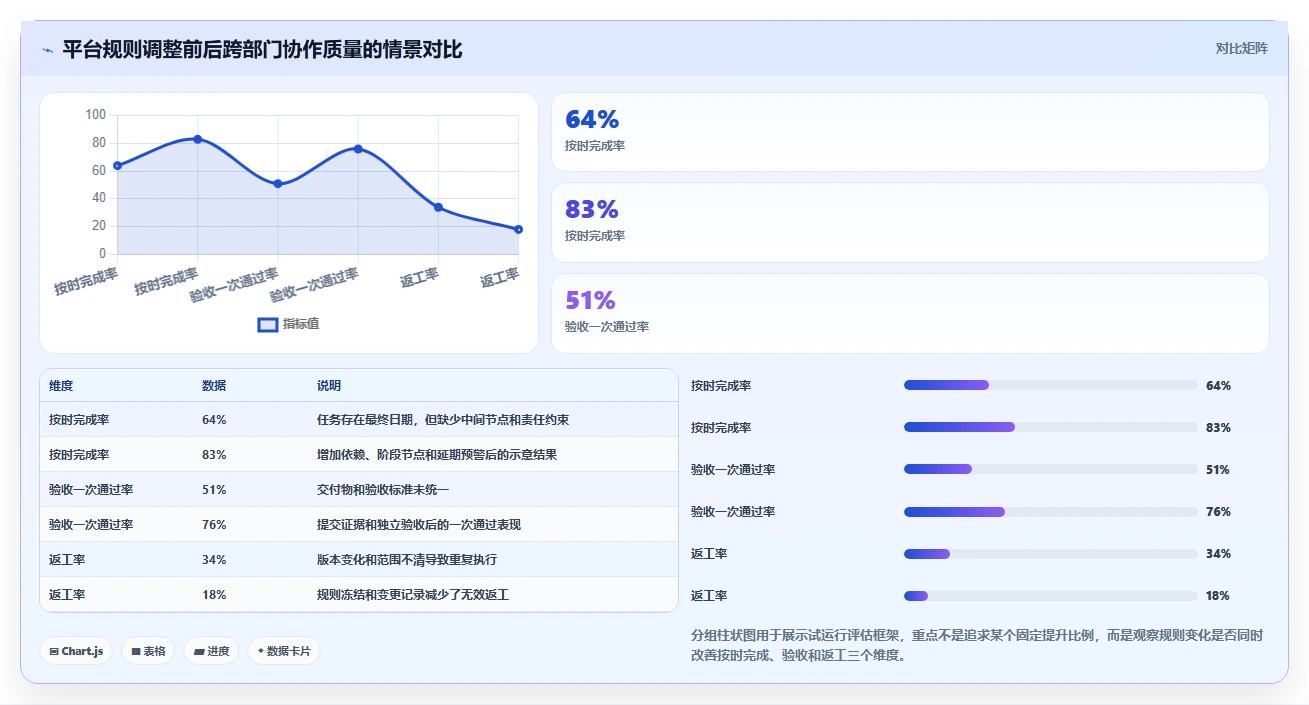Click the 51% cell in the data table

pos(214,490)
